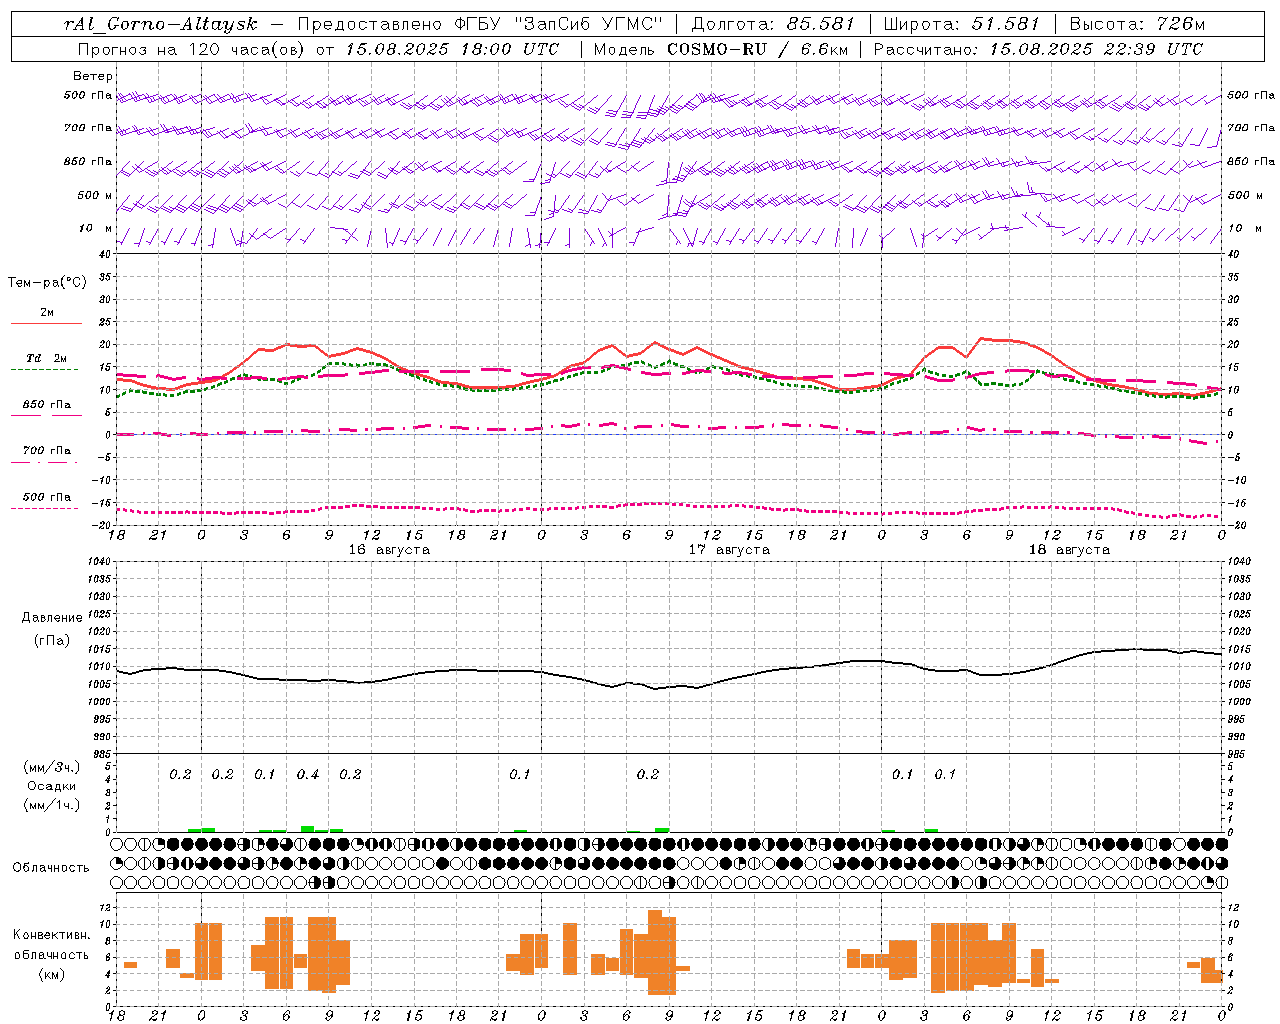Screen dimensions: 1280x1024
Task: Select the latitude value Широта: 51.581
Action: click(961, 24)
